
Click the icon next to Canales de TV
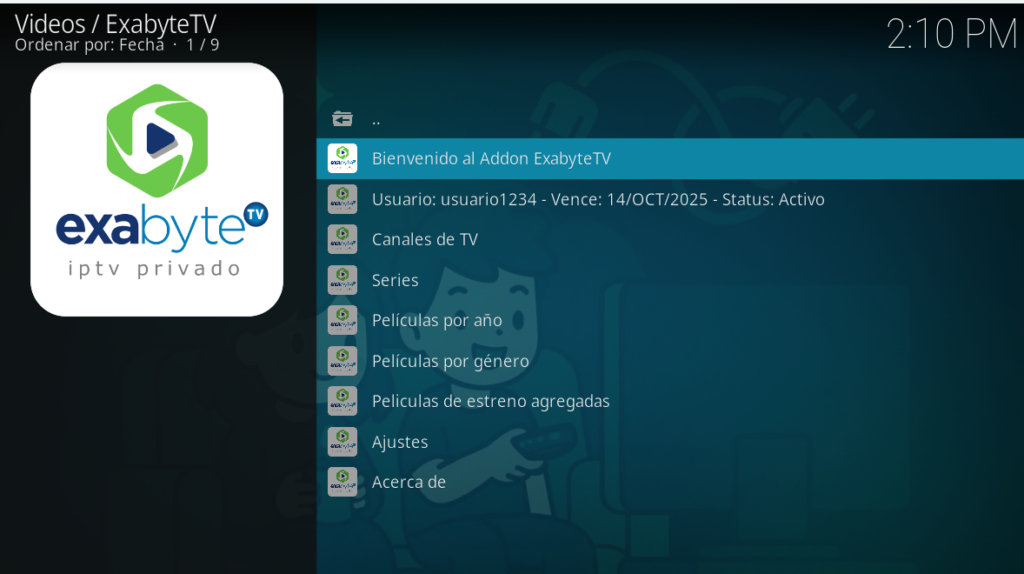(x=342, y=239)
